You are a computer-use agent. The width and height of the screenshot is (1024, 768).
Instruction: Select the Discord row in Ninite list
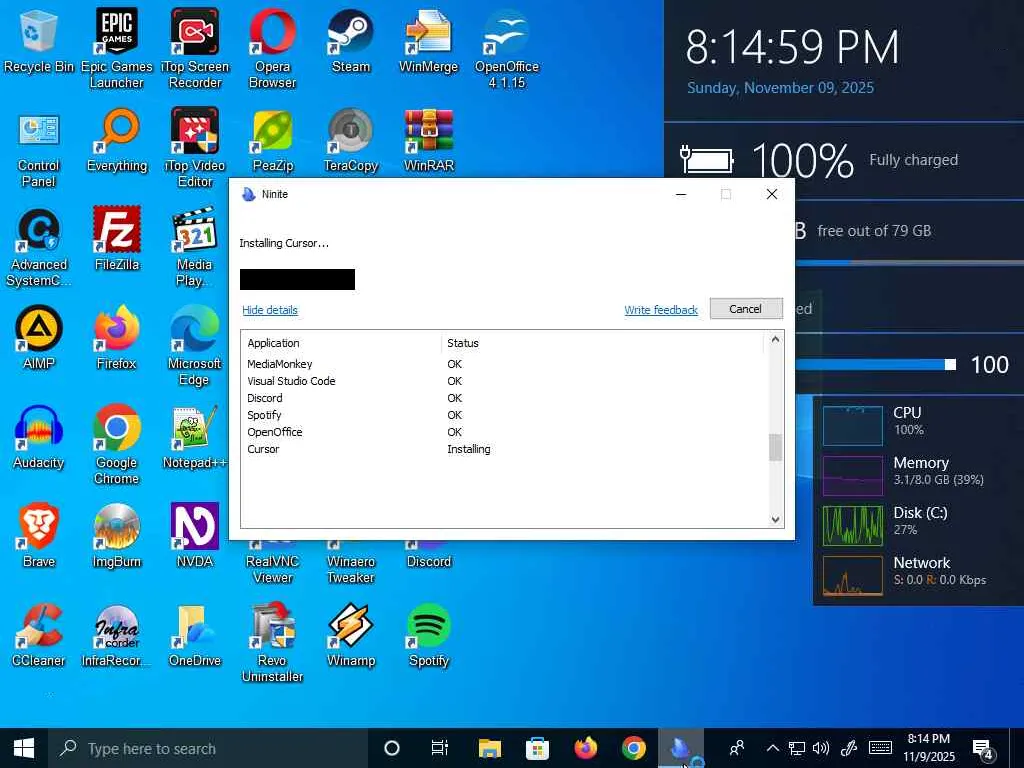[504, 398]
